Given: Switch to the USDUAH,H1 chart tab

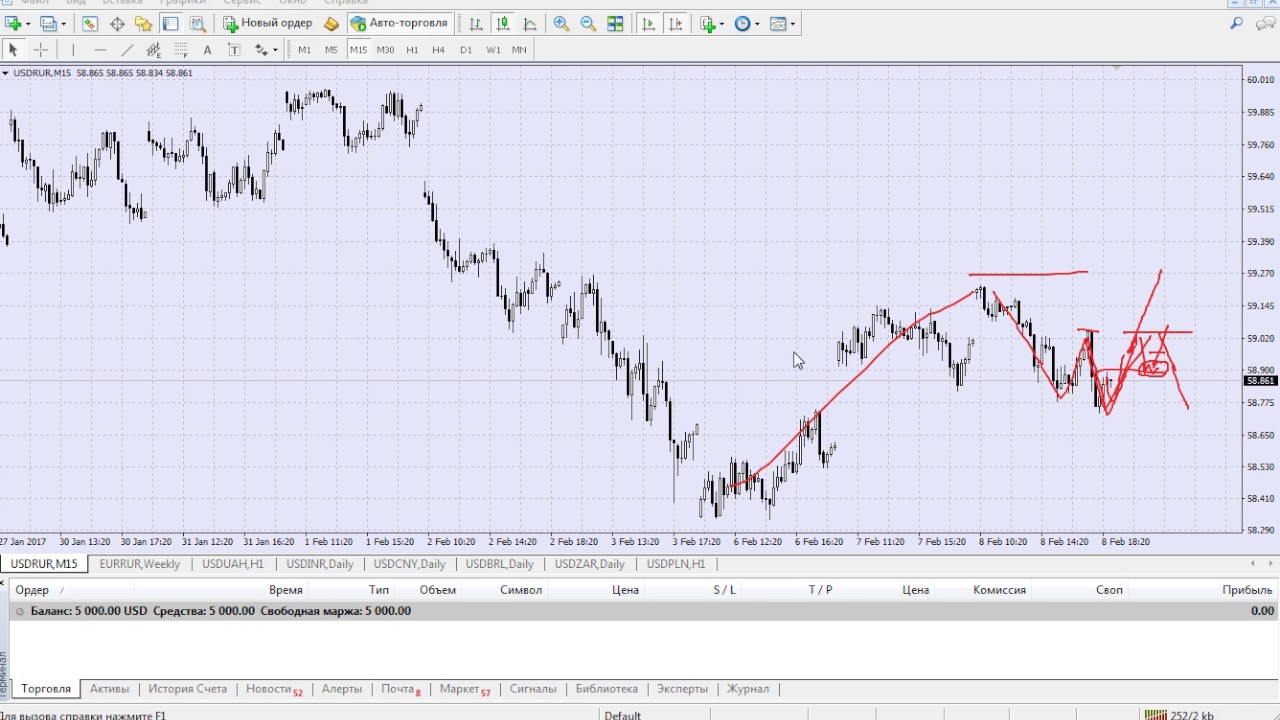Looking at the screenshot, I should coord(232,564).
